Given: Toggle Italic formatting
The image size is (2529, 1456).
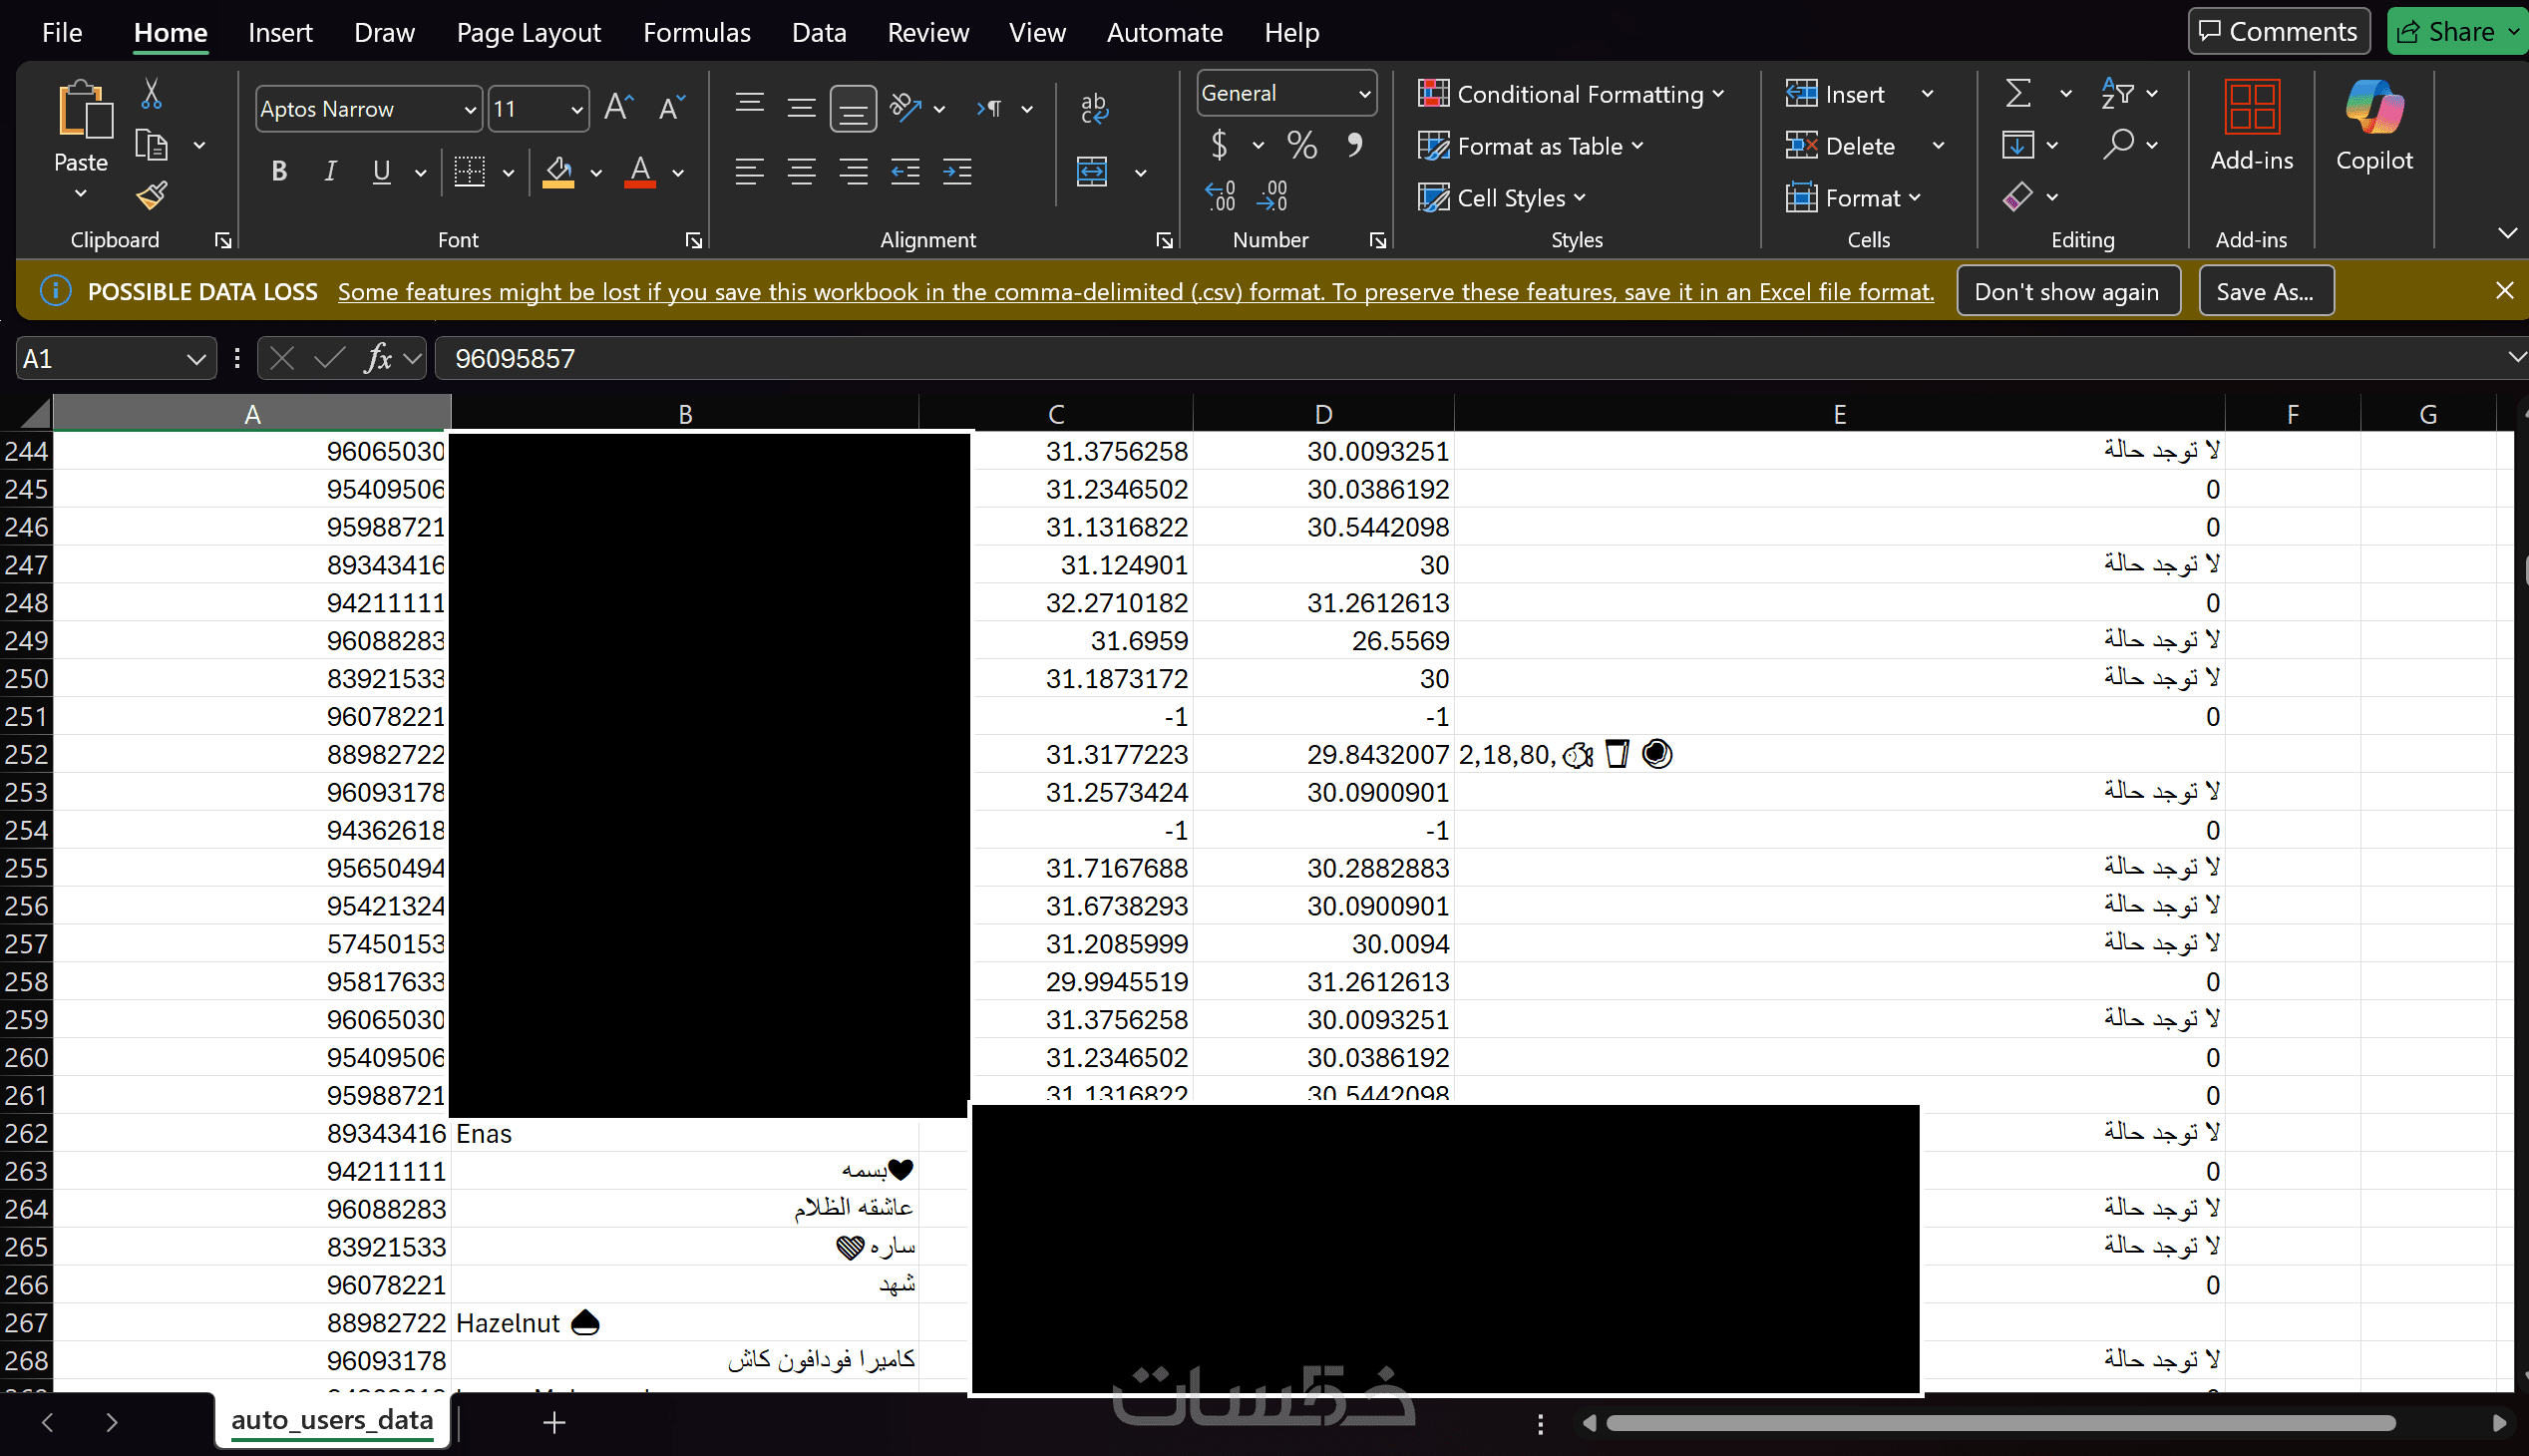Looking at the screenshot, I should [x=330, y=172].
